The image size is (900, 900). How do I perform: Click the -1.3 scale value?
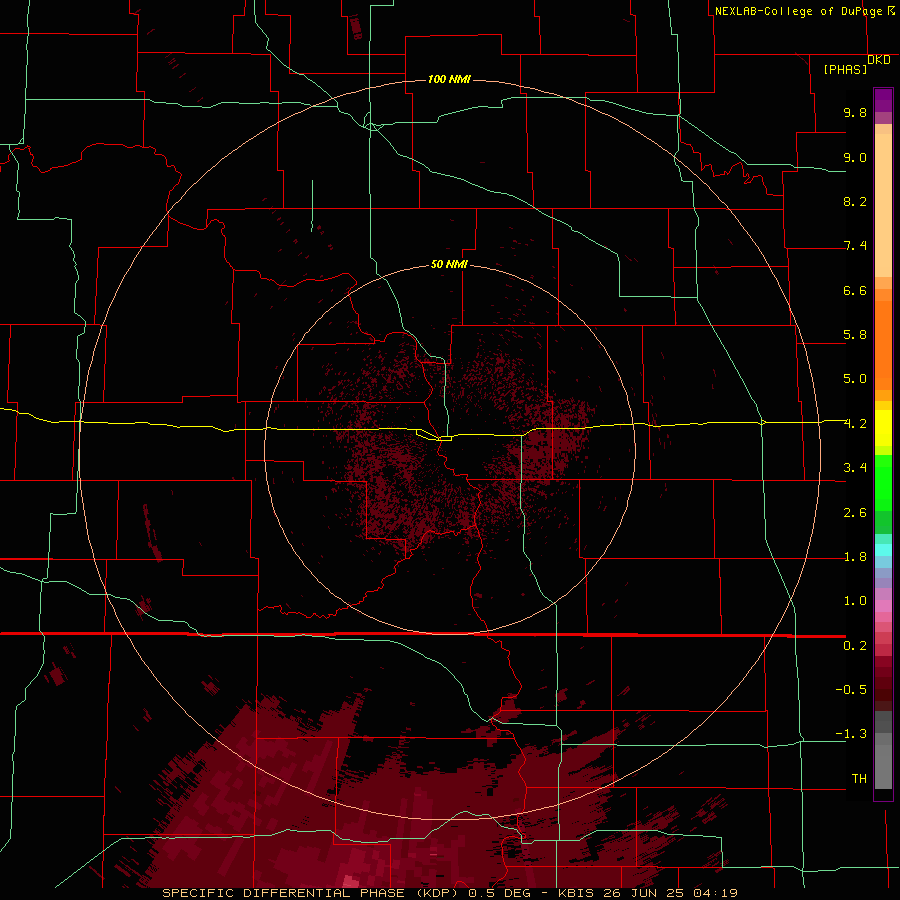tap(851, 734)
